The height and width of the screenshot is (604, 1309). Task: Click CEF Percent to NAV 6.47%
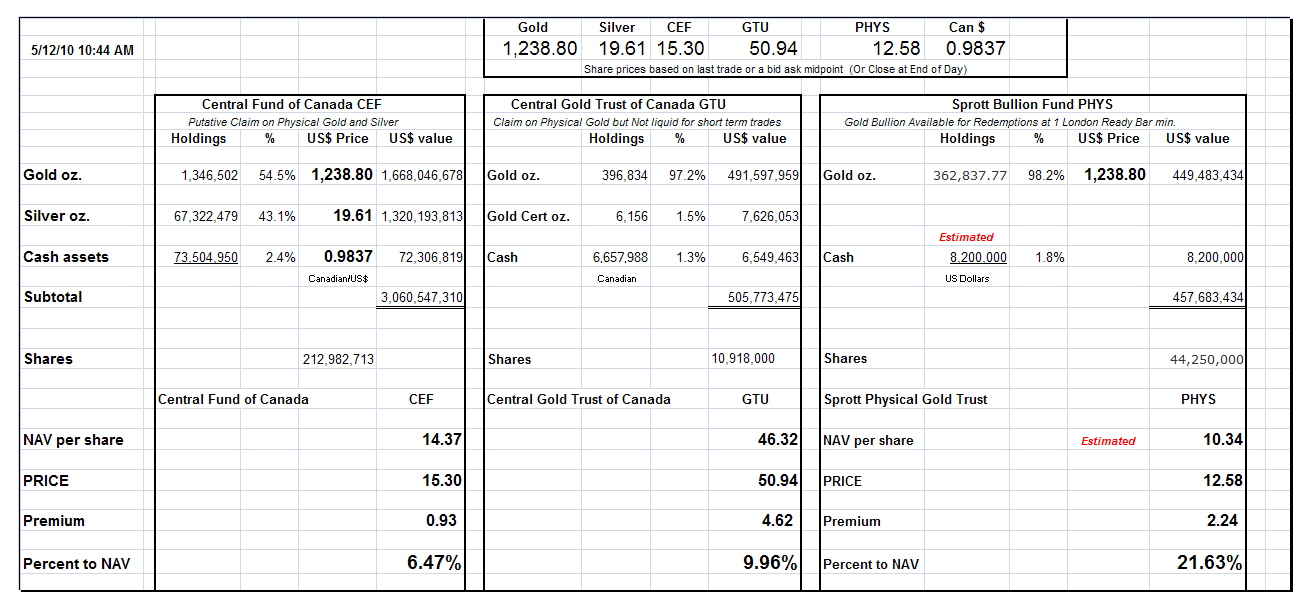click(x=434, y=563)
